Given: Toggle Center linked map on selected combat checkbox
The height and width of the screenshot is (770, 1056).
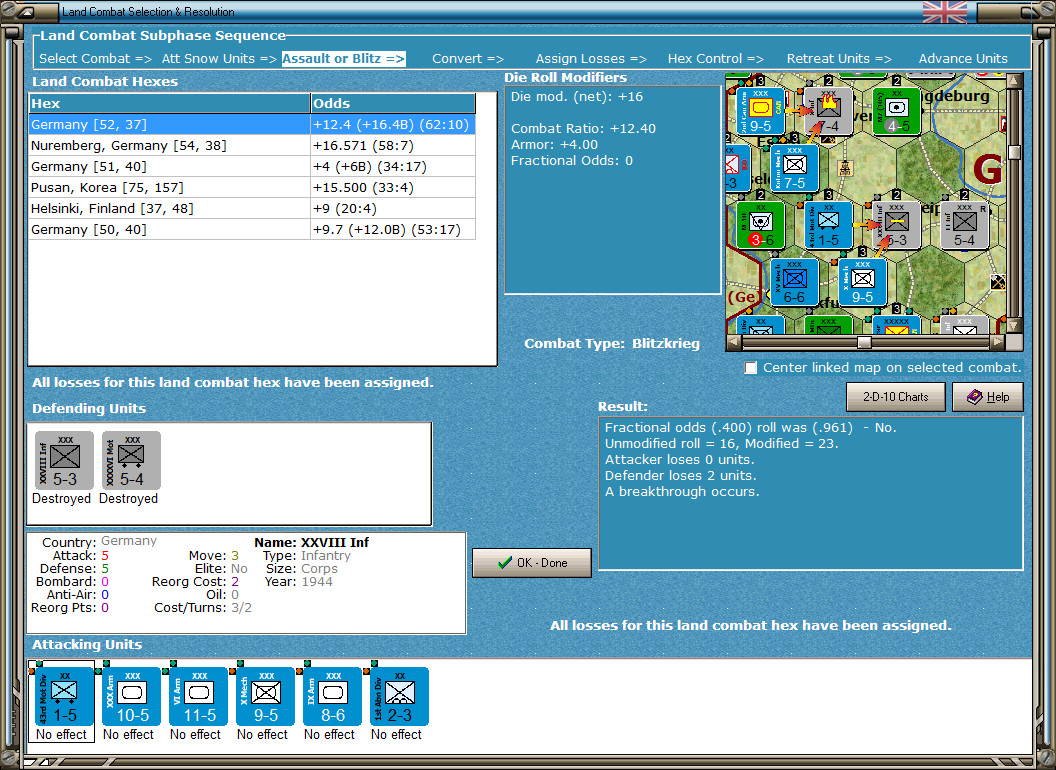Looking at the screenshot, I should coord(750,368).
